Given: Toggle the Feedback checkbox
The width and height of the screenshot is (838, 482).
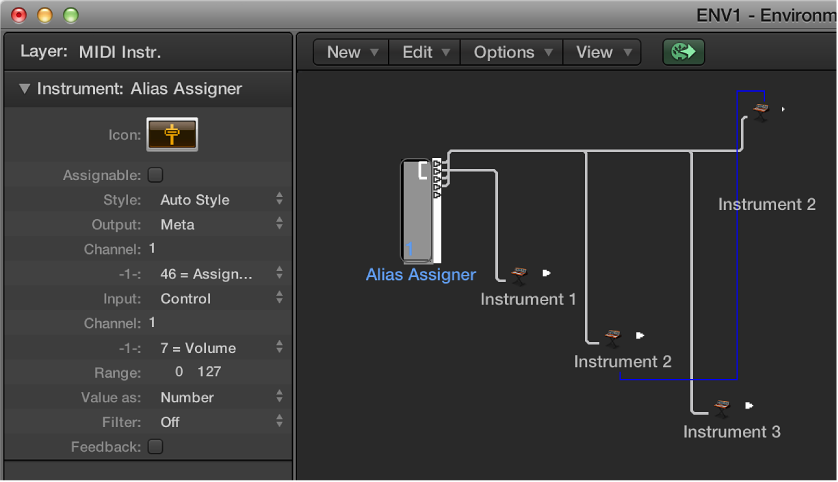Looking at the screenshot, I should coord(156,446).
